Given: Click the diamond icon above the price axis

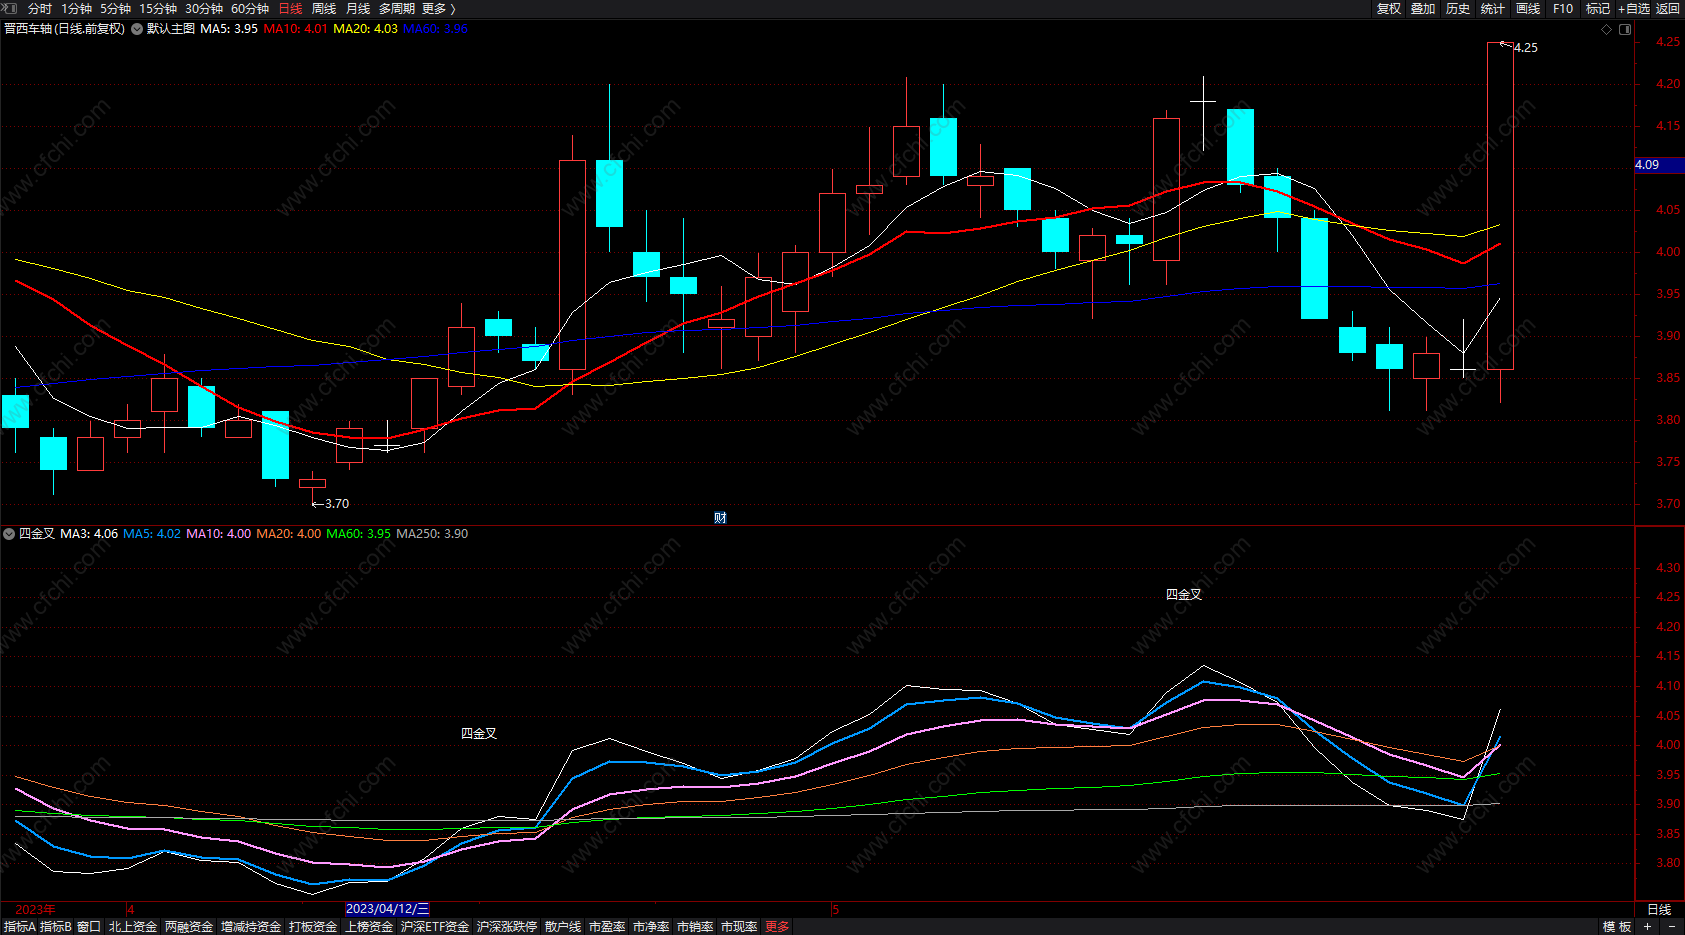Looking at the screenshot, I should tap(1607, 29).
